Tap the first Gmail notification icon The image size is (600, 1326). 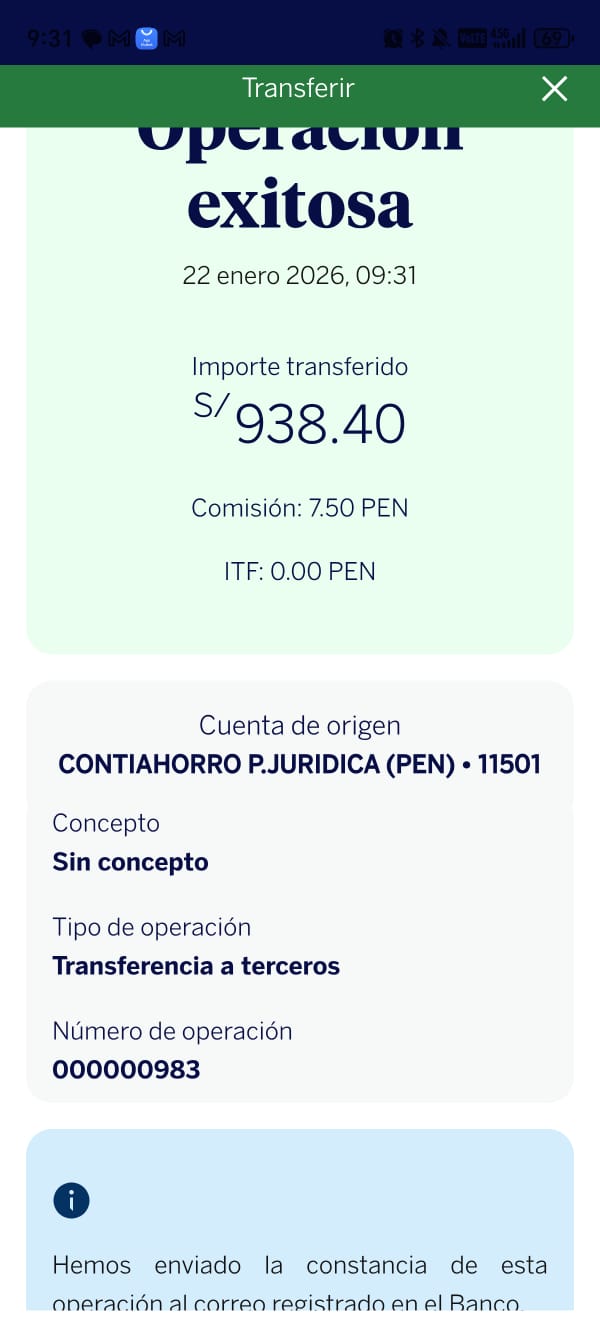coord(119,39)
